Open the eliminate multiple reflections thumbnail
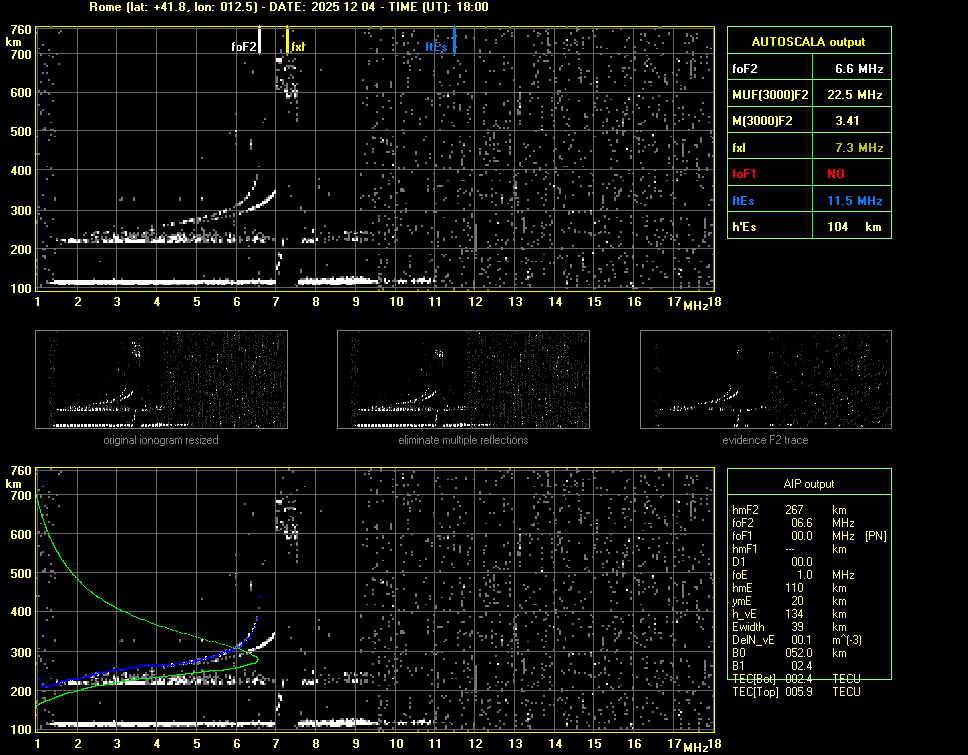968x755 pixels. point(463,379)
